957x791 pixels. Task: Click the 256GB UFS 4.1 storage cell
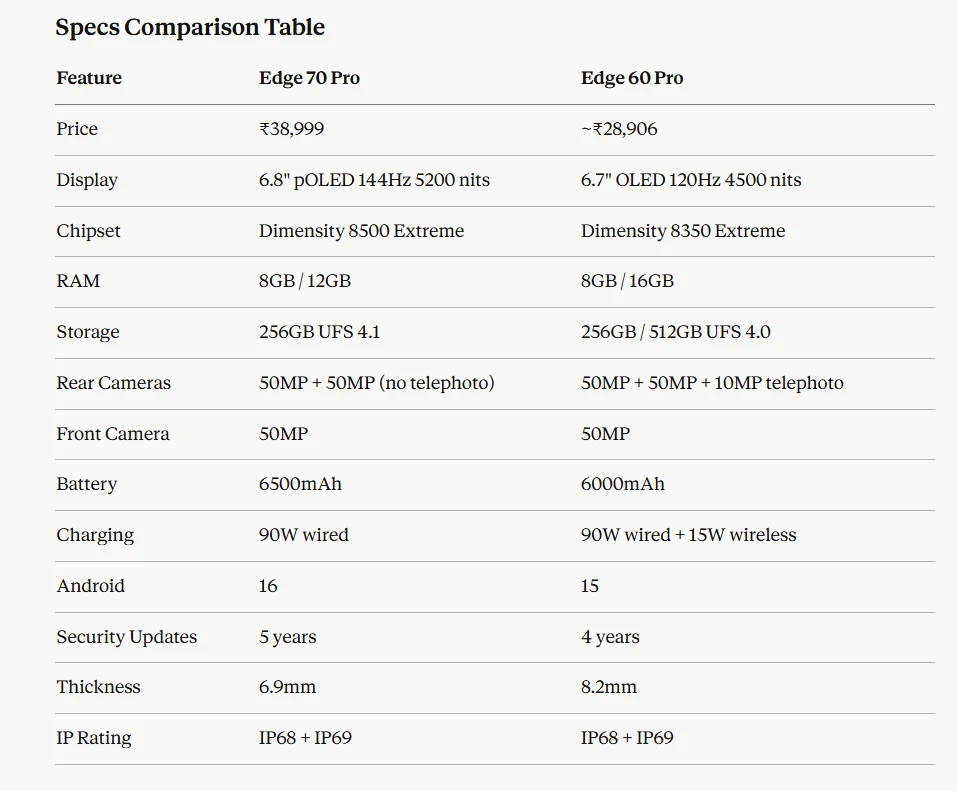tap(319, 332)
